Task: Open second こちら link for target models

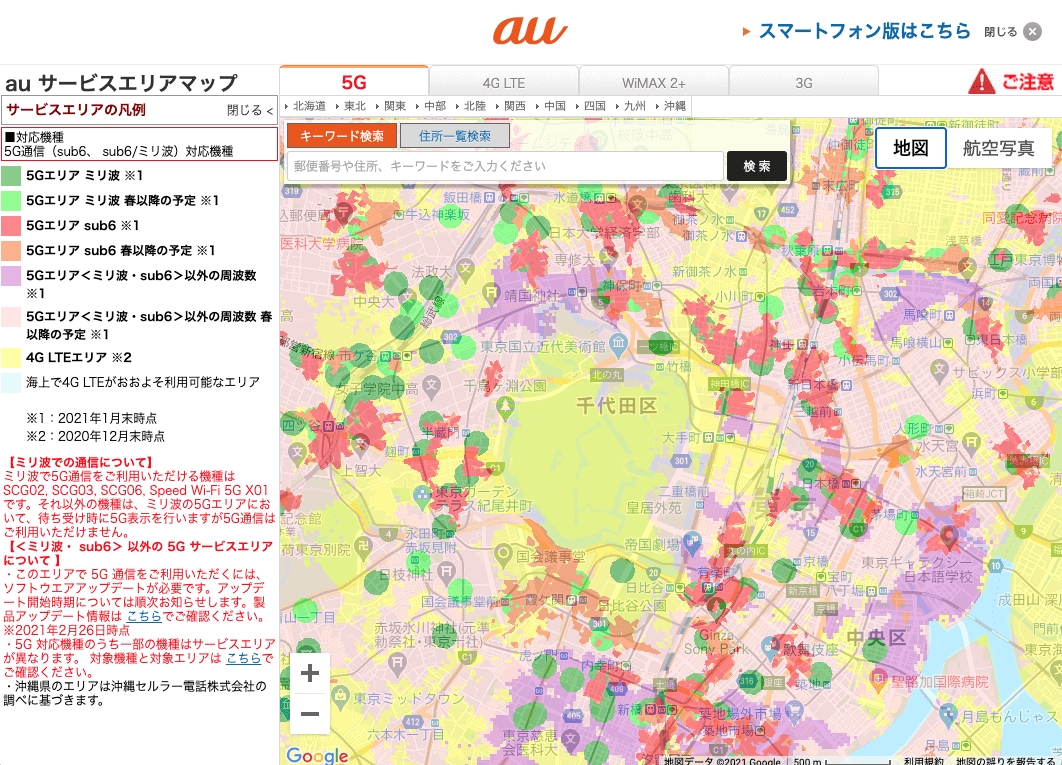Action: (x=243, y=658)
